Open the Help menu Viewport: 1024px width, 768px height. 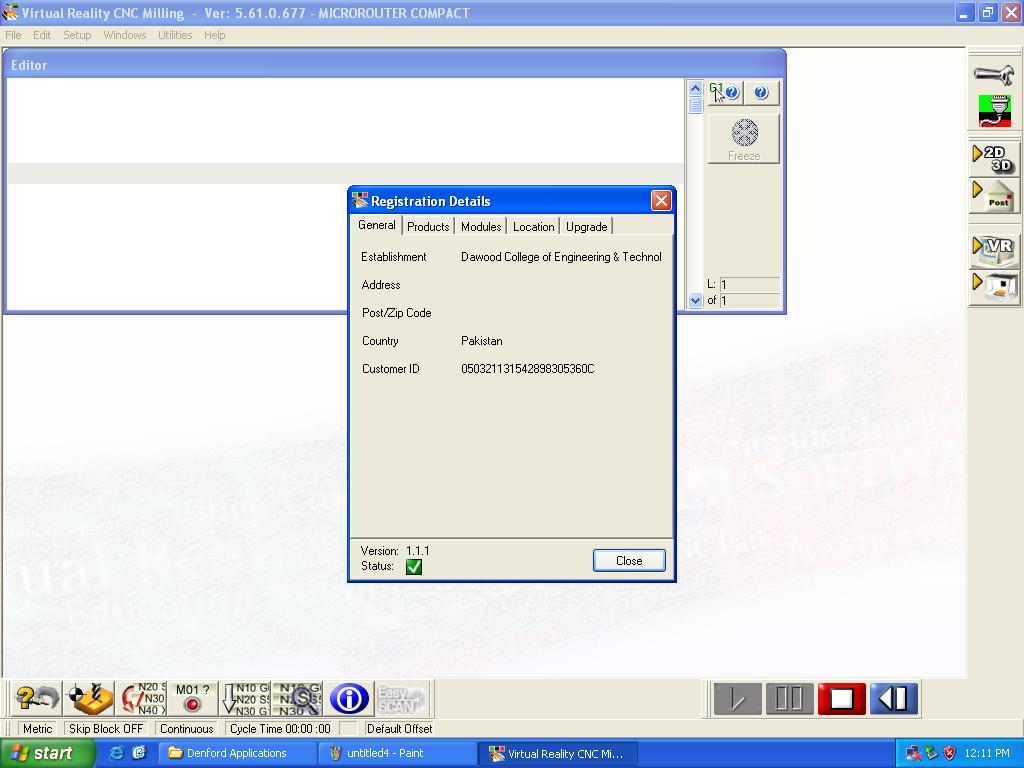click(x=214, y=35)
